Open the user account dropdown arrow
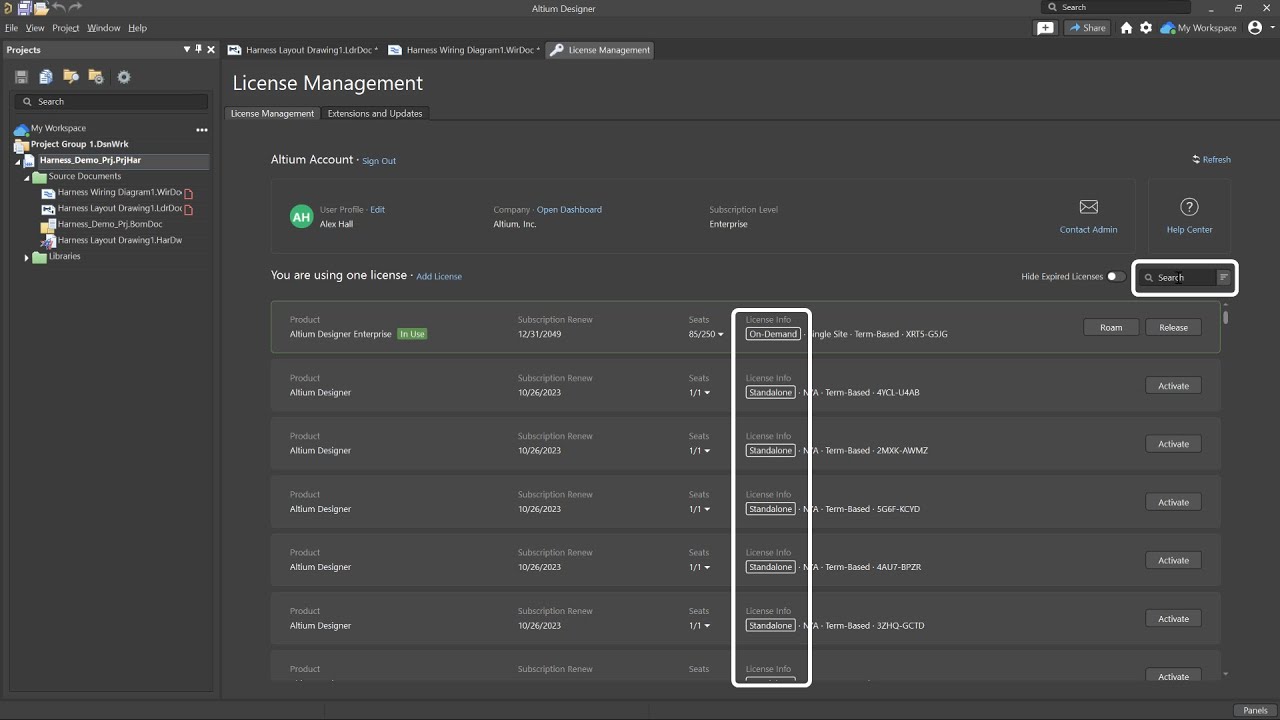The width and height of the screenshot is (1280, 720). pos(1270,28)
